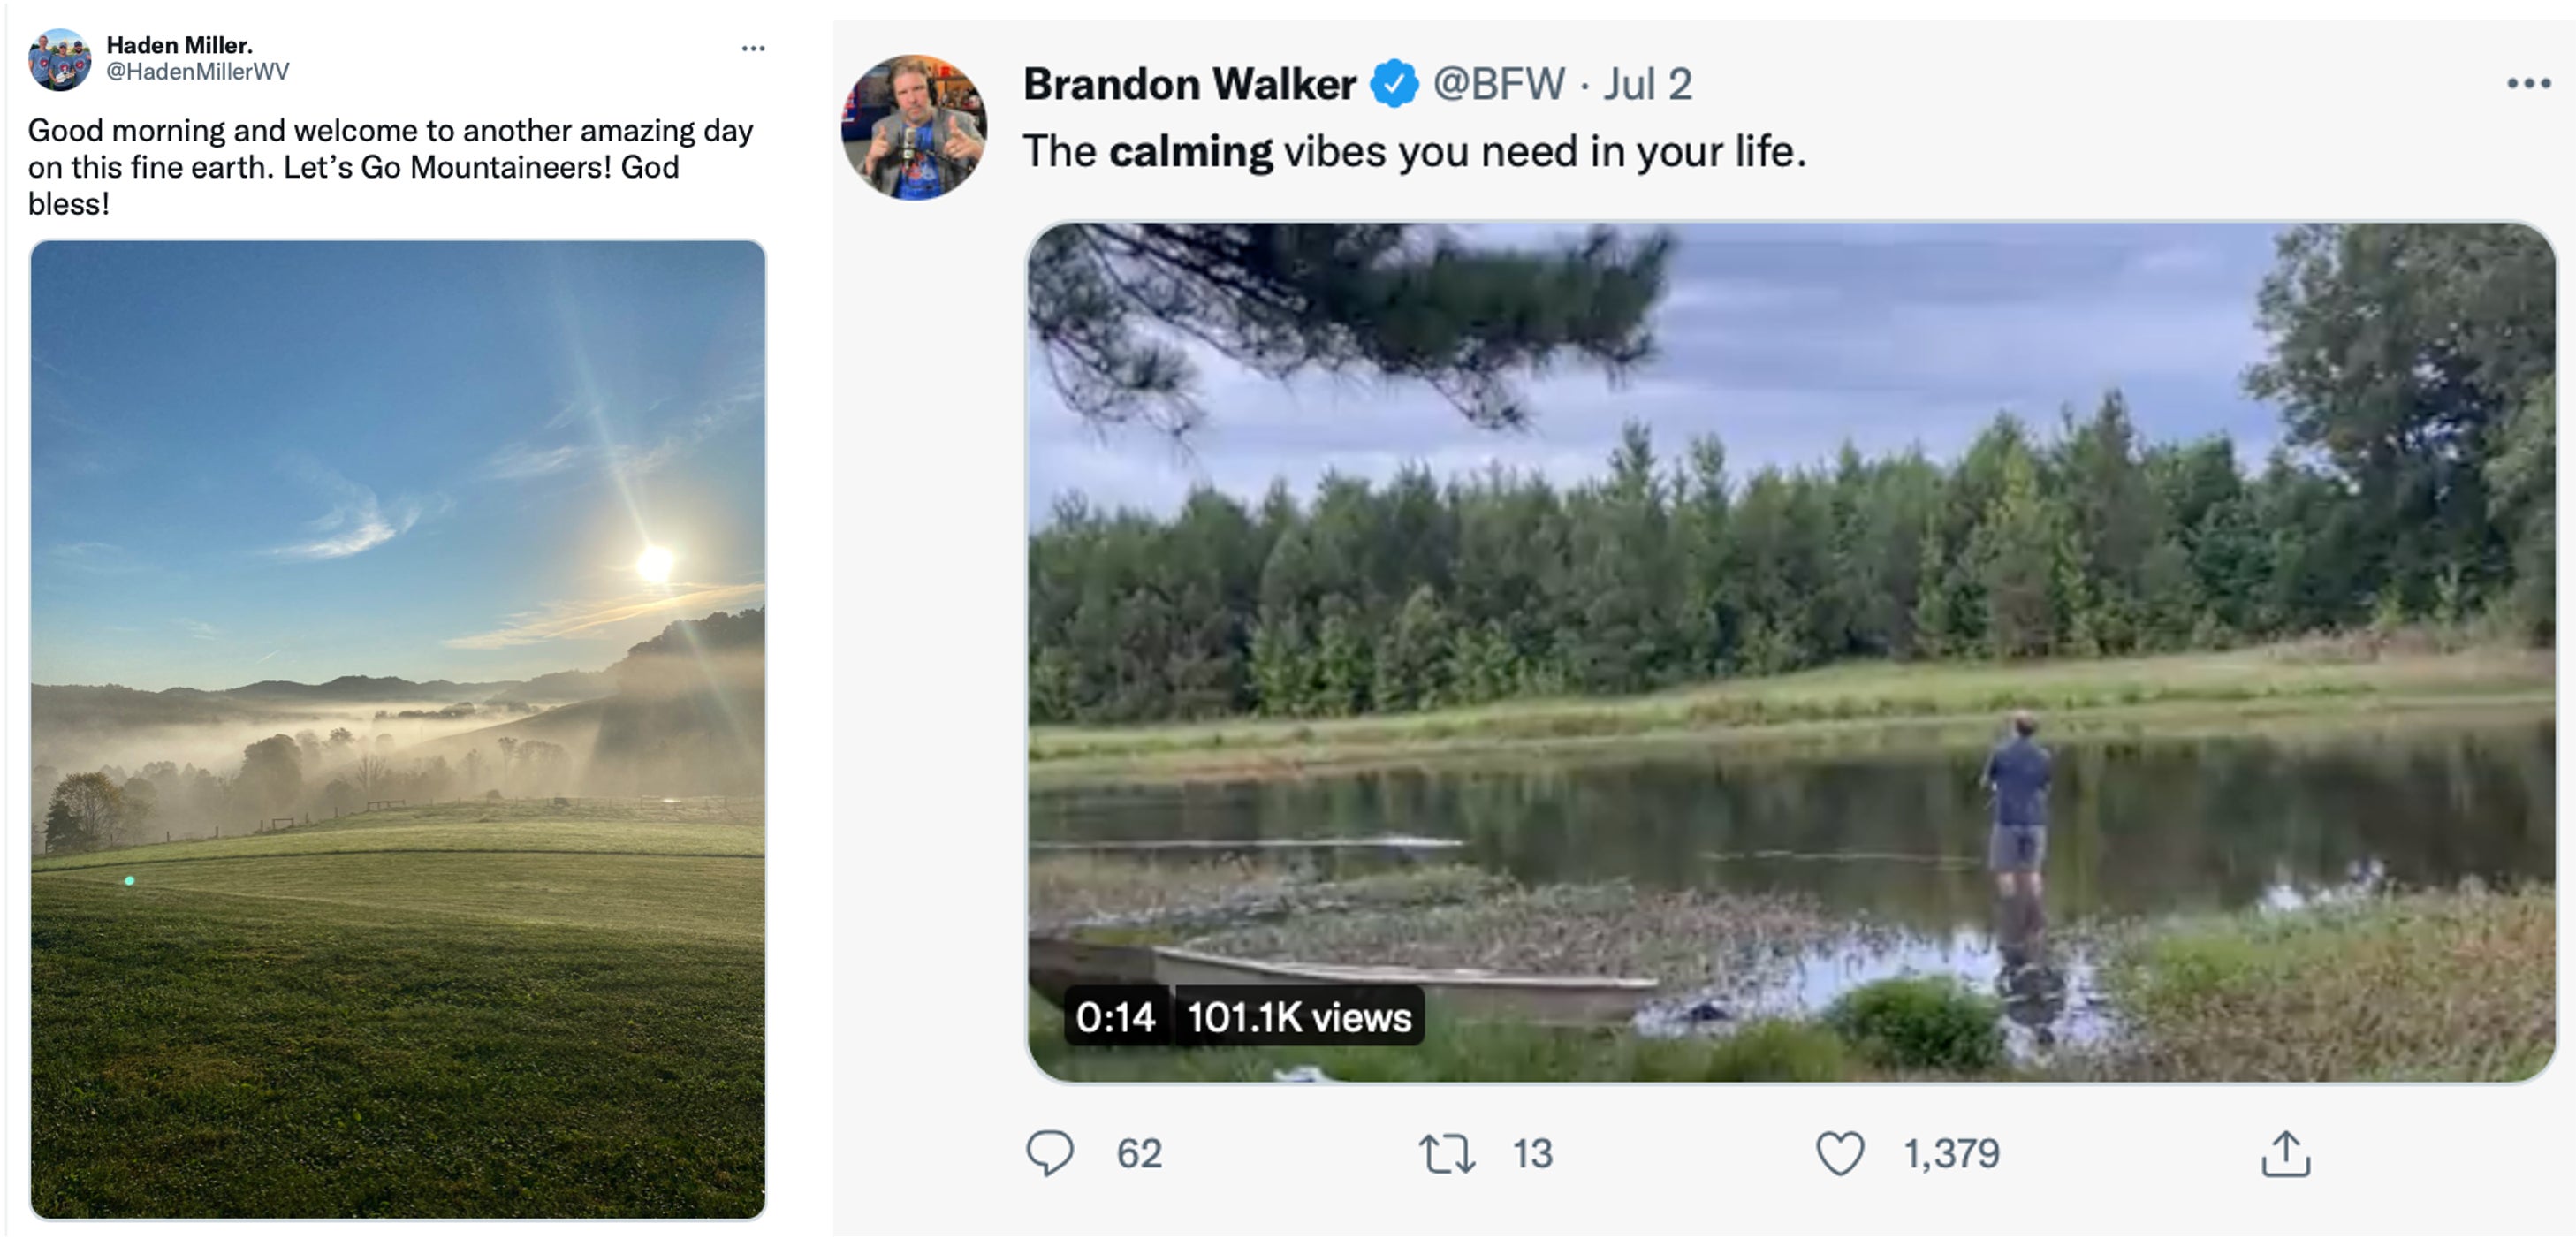Click the Haden Miller display name
2576x1239 pixels.
click(180, 45)
